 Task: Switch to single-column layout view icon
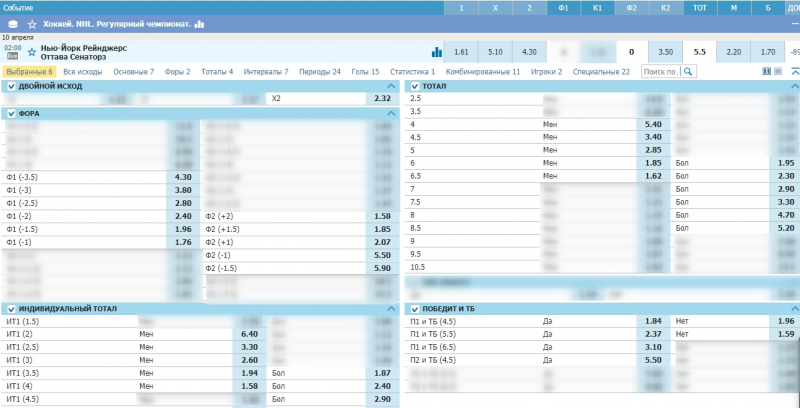[779, 72]
